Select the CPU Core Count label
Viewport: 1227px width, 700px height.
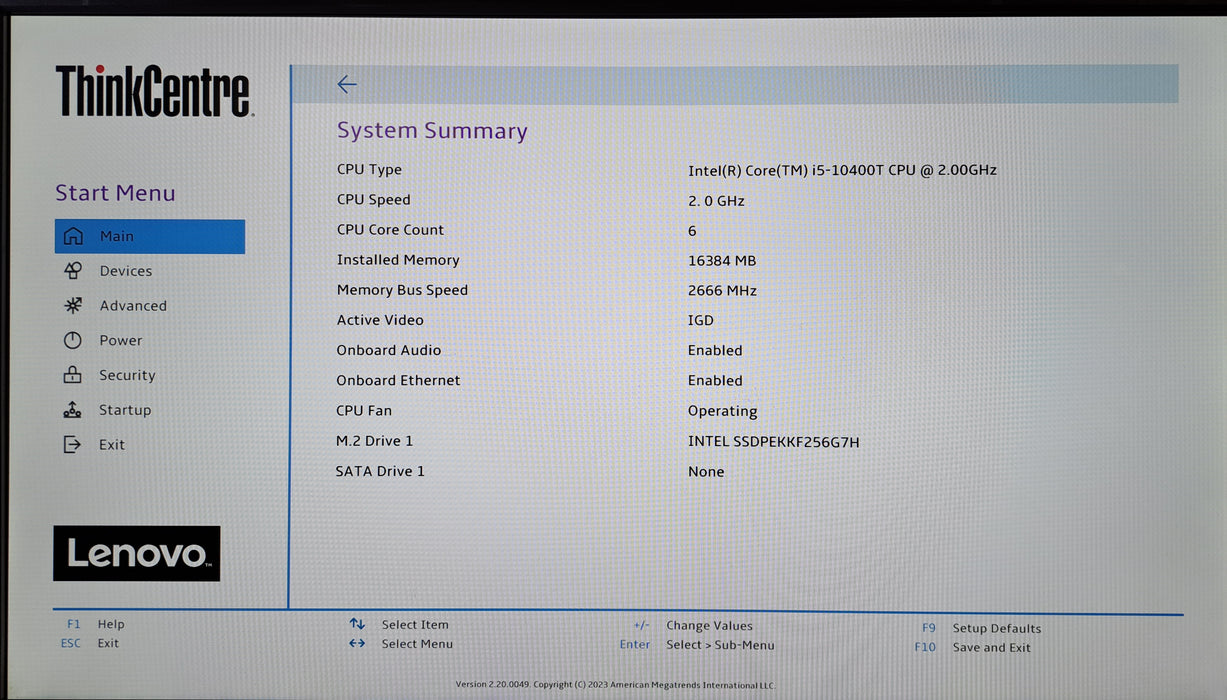(x=390, y=230)
